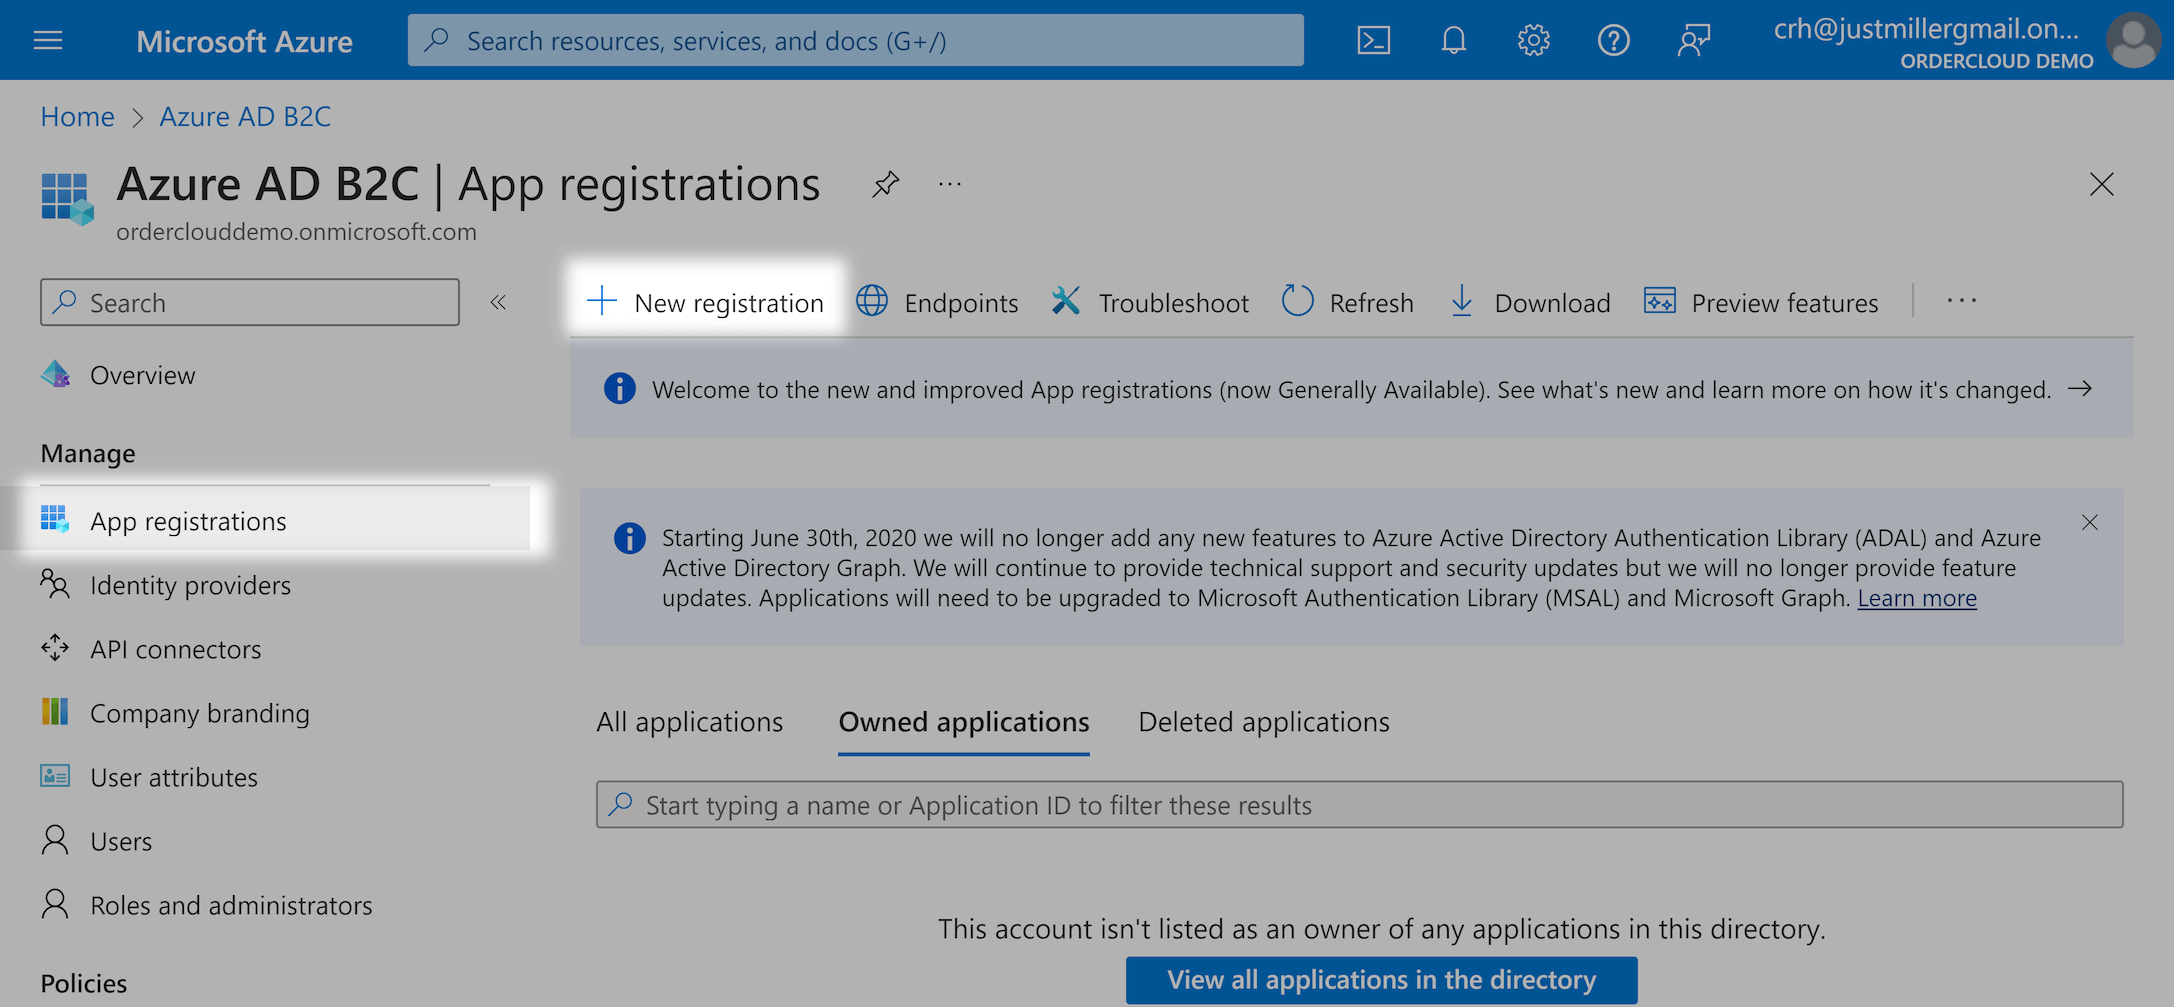The width and height of the screenshot is (2174, 1007).
Task: Collapse the sidebar with double chevron
Action: (498, 302)
